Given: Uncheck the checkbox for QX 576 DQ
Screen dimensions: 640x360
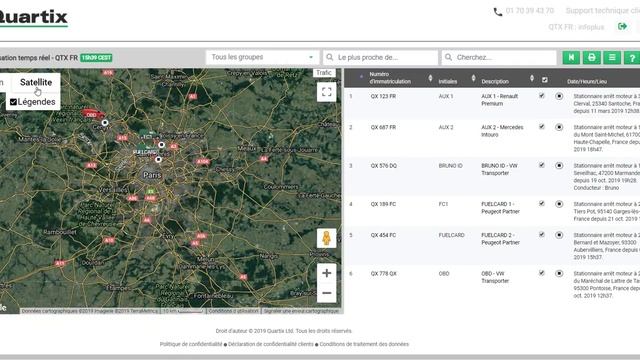Looking at the screenshot, I should click(x=542, y=165).
